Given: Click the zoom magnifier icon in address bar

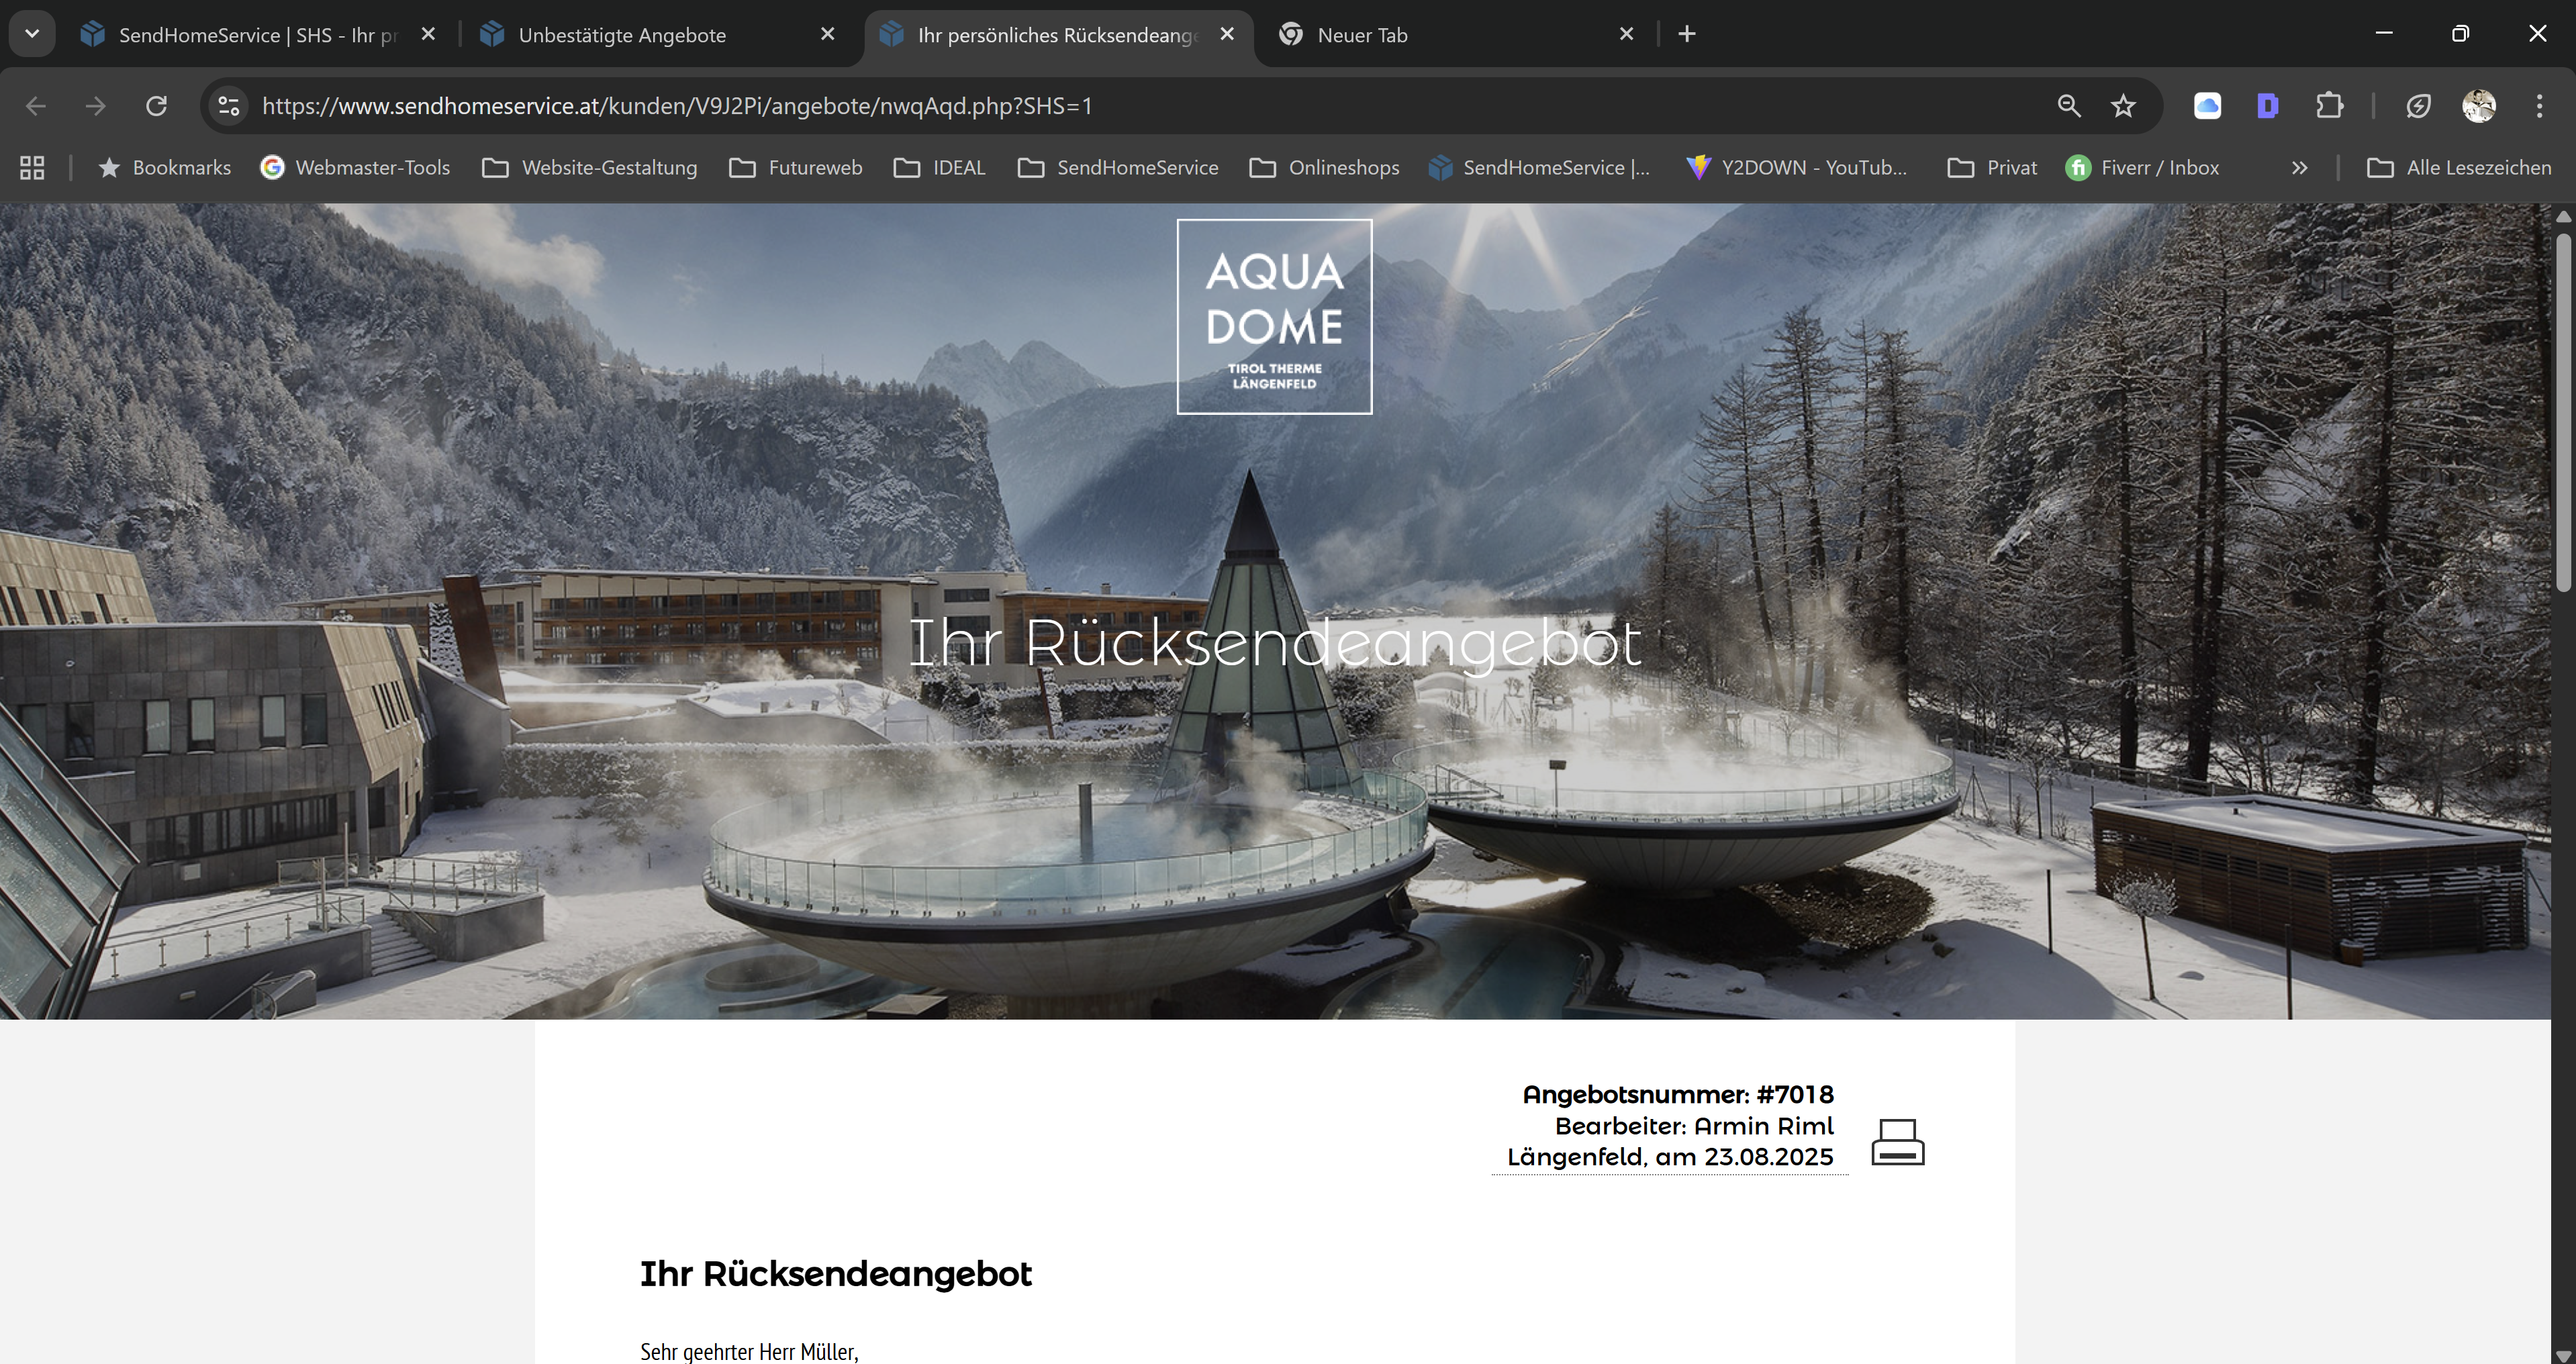Looking at the screenshot, I should point(2069,106).
